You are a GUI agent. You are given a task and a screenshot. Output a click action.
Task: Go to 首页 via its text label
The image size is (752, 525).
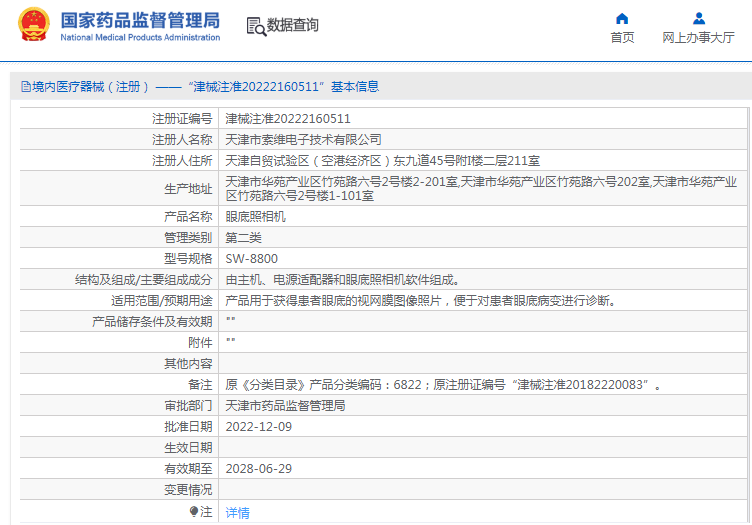click(622, 38)
